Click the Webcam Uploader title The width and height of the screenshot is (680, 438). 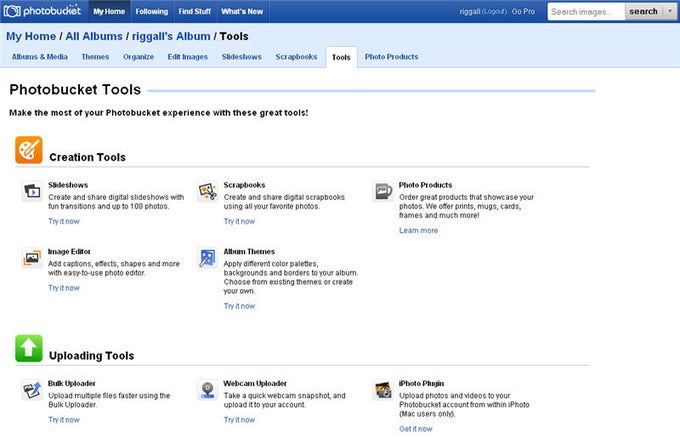pos(255,383)
